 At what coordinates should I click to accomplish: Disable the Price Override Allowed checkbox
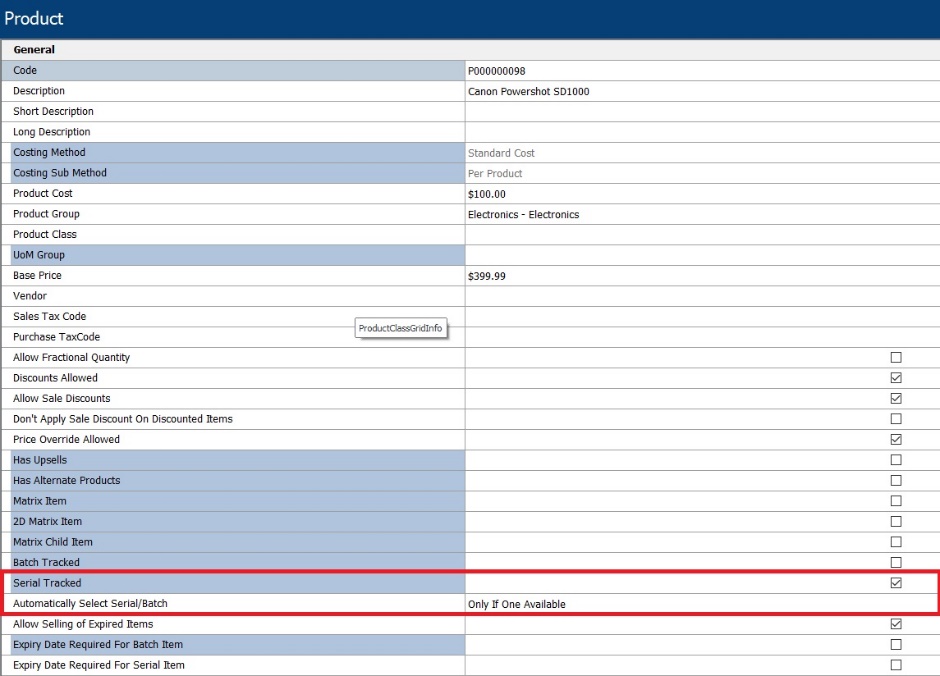tap(896, 439)
